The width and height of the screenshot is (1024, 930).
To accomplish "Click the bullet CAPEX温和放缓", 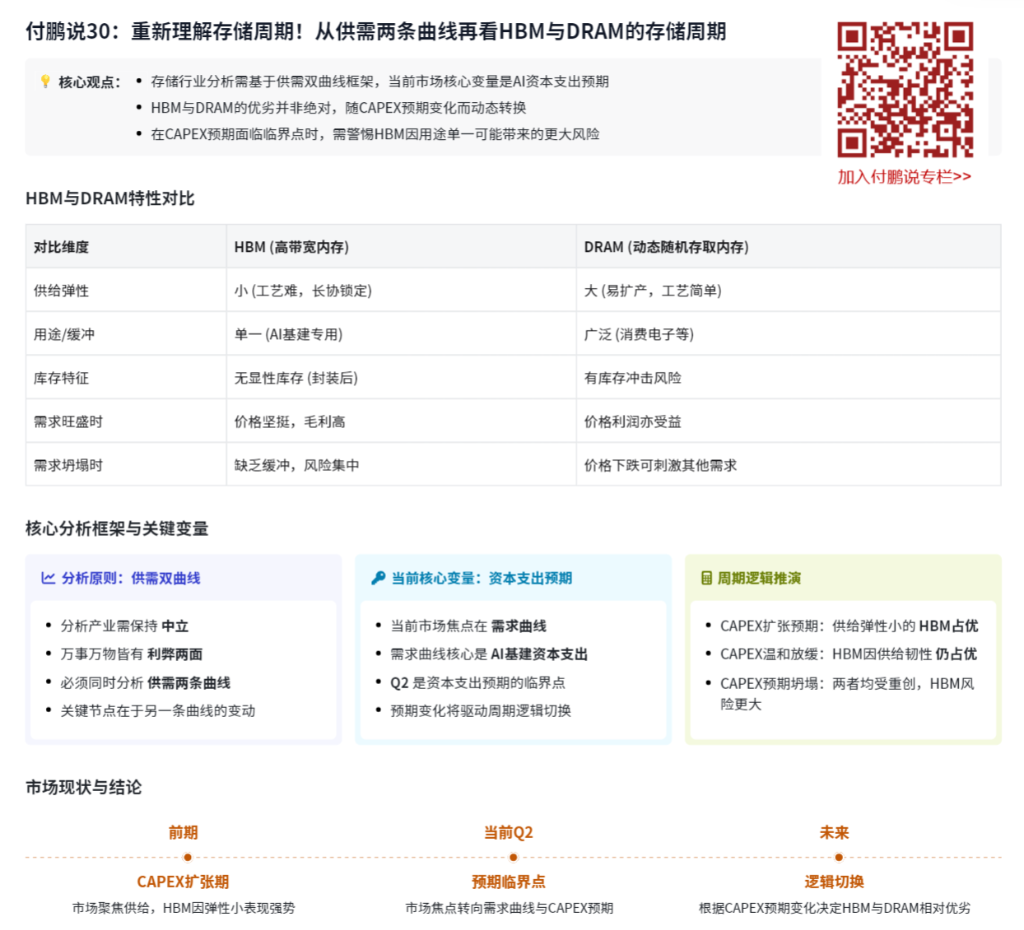I will click(x=848, y=654).
